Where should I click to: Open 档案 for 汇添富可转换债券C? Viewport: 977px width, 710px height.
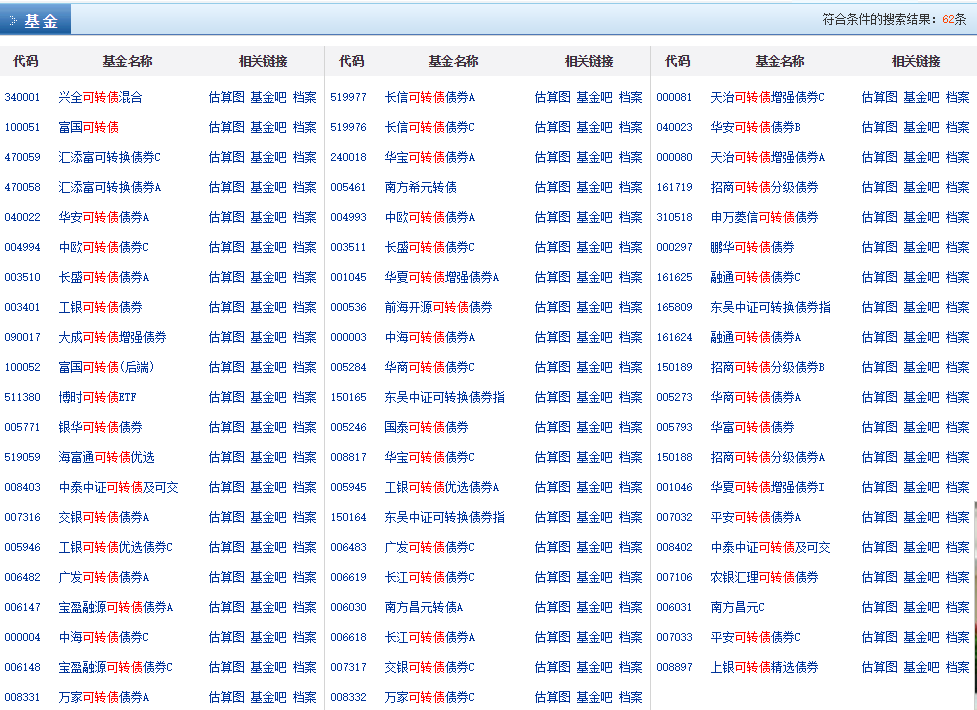click(304, 157)
